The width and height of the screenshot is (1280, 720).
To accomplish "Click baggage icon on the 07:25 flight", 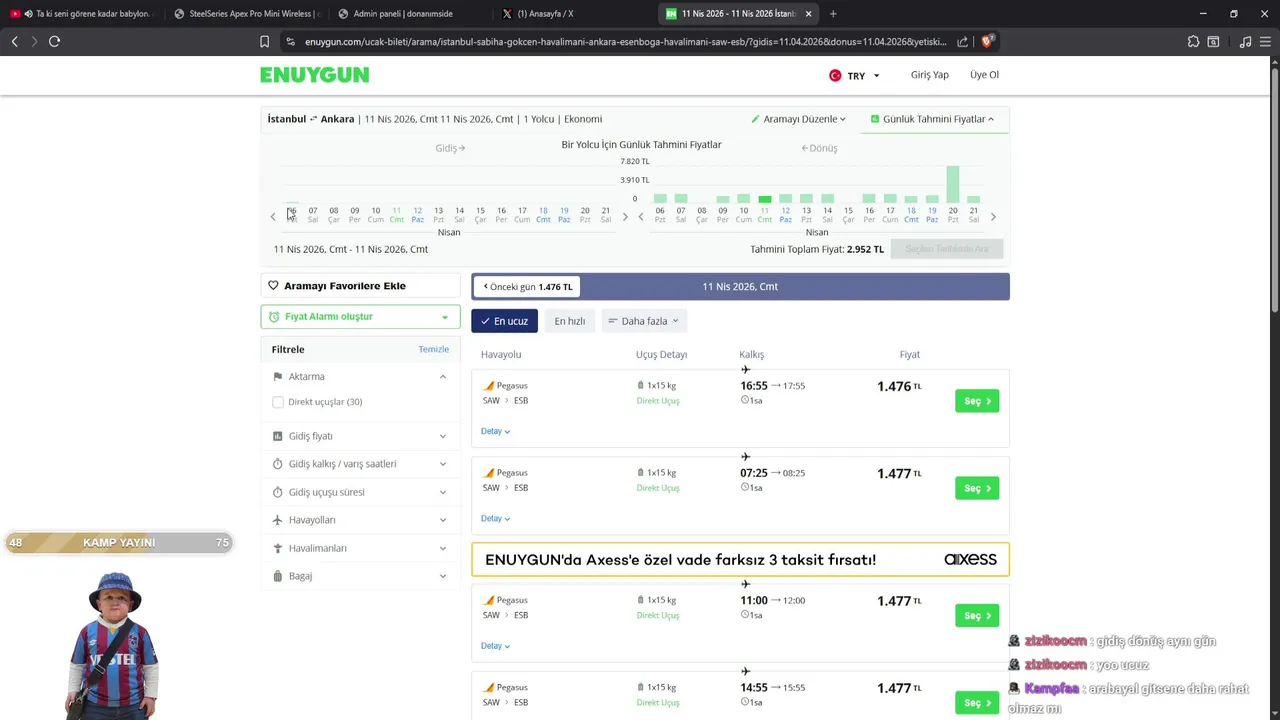I will [x=641, y=472].
